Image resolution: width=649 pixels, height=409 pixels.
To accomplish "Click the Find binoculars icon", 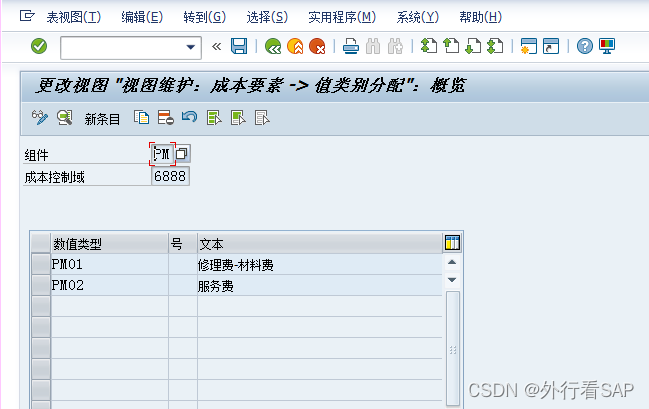I will [x=373, y=46].
